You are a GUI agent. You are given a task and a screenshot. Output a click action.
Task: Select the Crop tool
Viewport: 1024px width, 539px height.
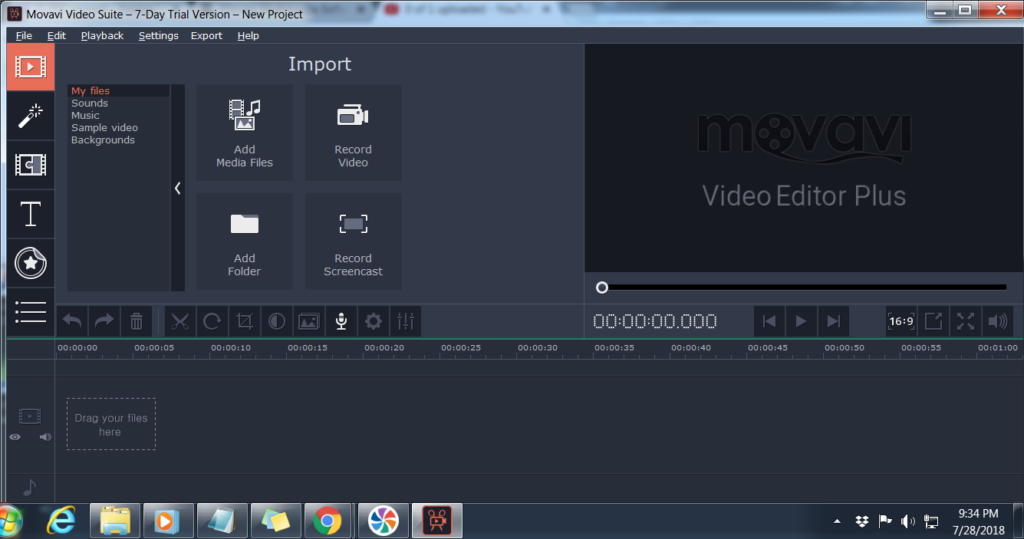[x=244, y=321]
